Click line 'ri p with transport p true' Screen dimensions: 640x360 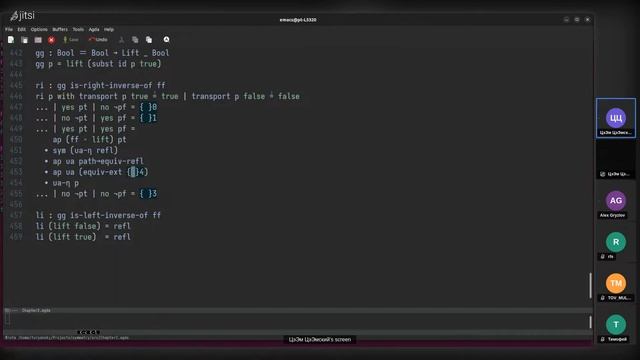[x=167, y=96]
